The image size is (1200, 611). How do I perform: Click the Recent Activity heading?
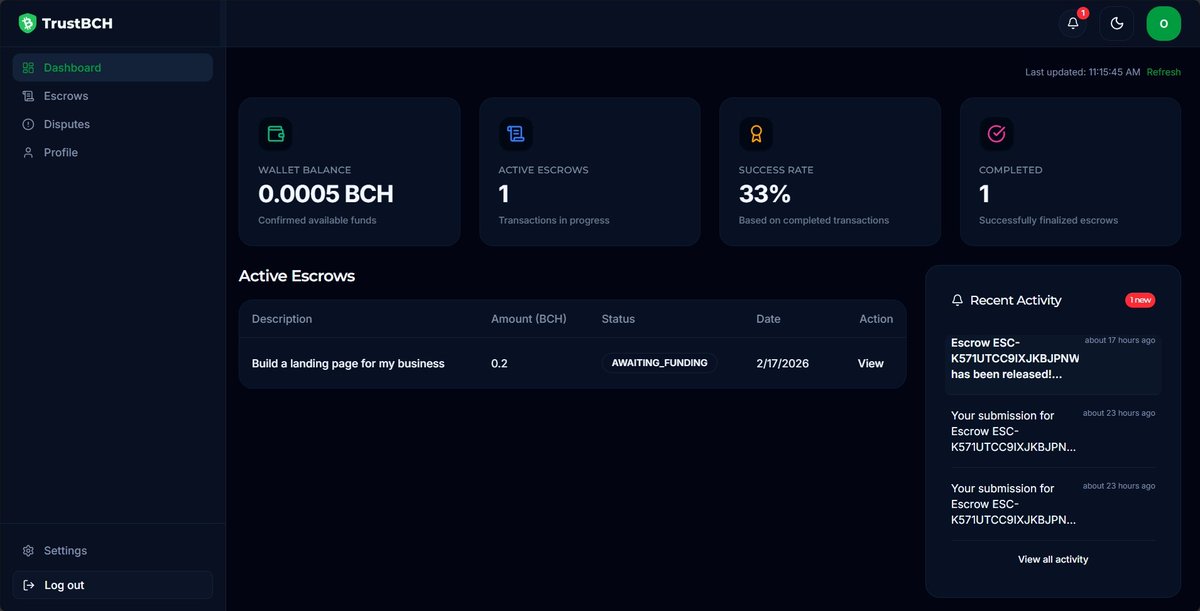pos(1016,300)
